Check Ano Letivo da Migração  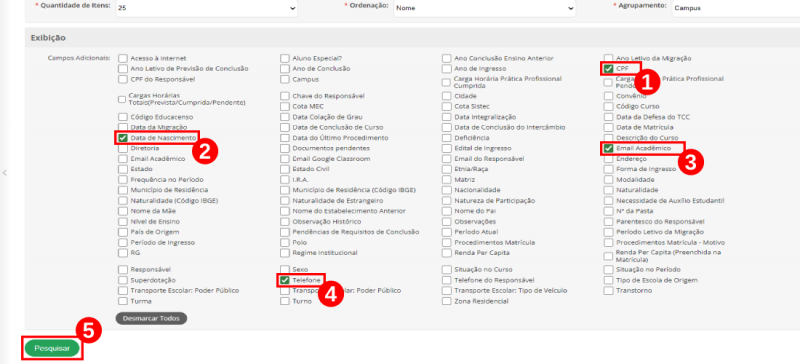click(608, 58)
